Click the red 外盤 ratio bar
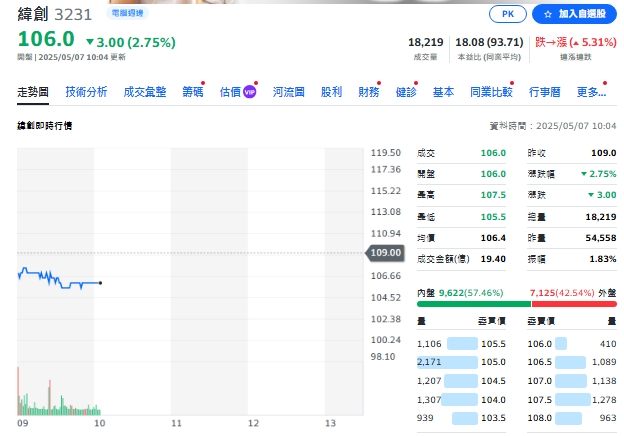 574,304
